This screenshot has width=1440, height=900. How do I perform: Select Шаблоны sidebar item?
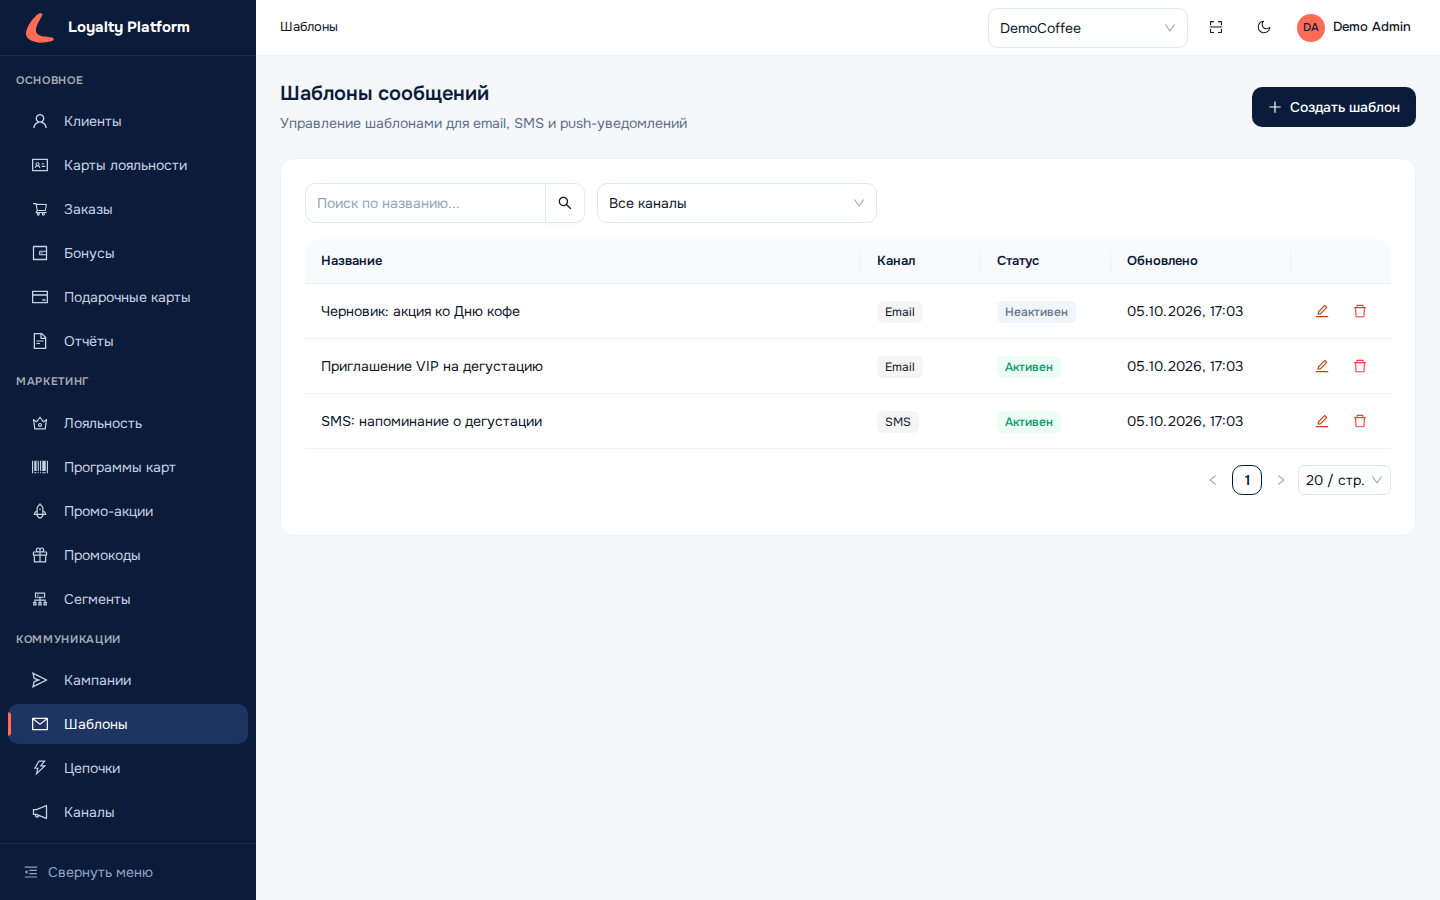coord(128,724)
